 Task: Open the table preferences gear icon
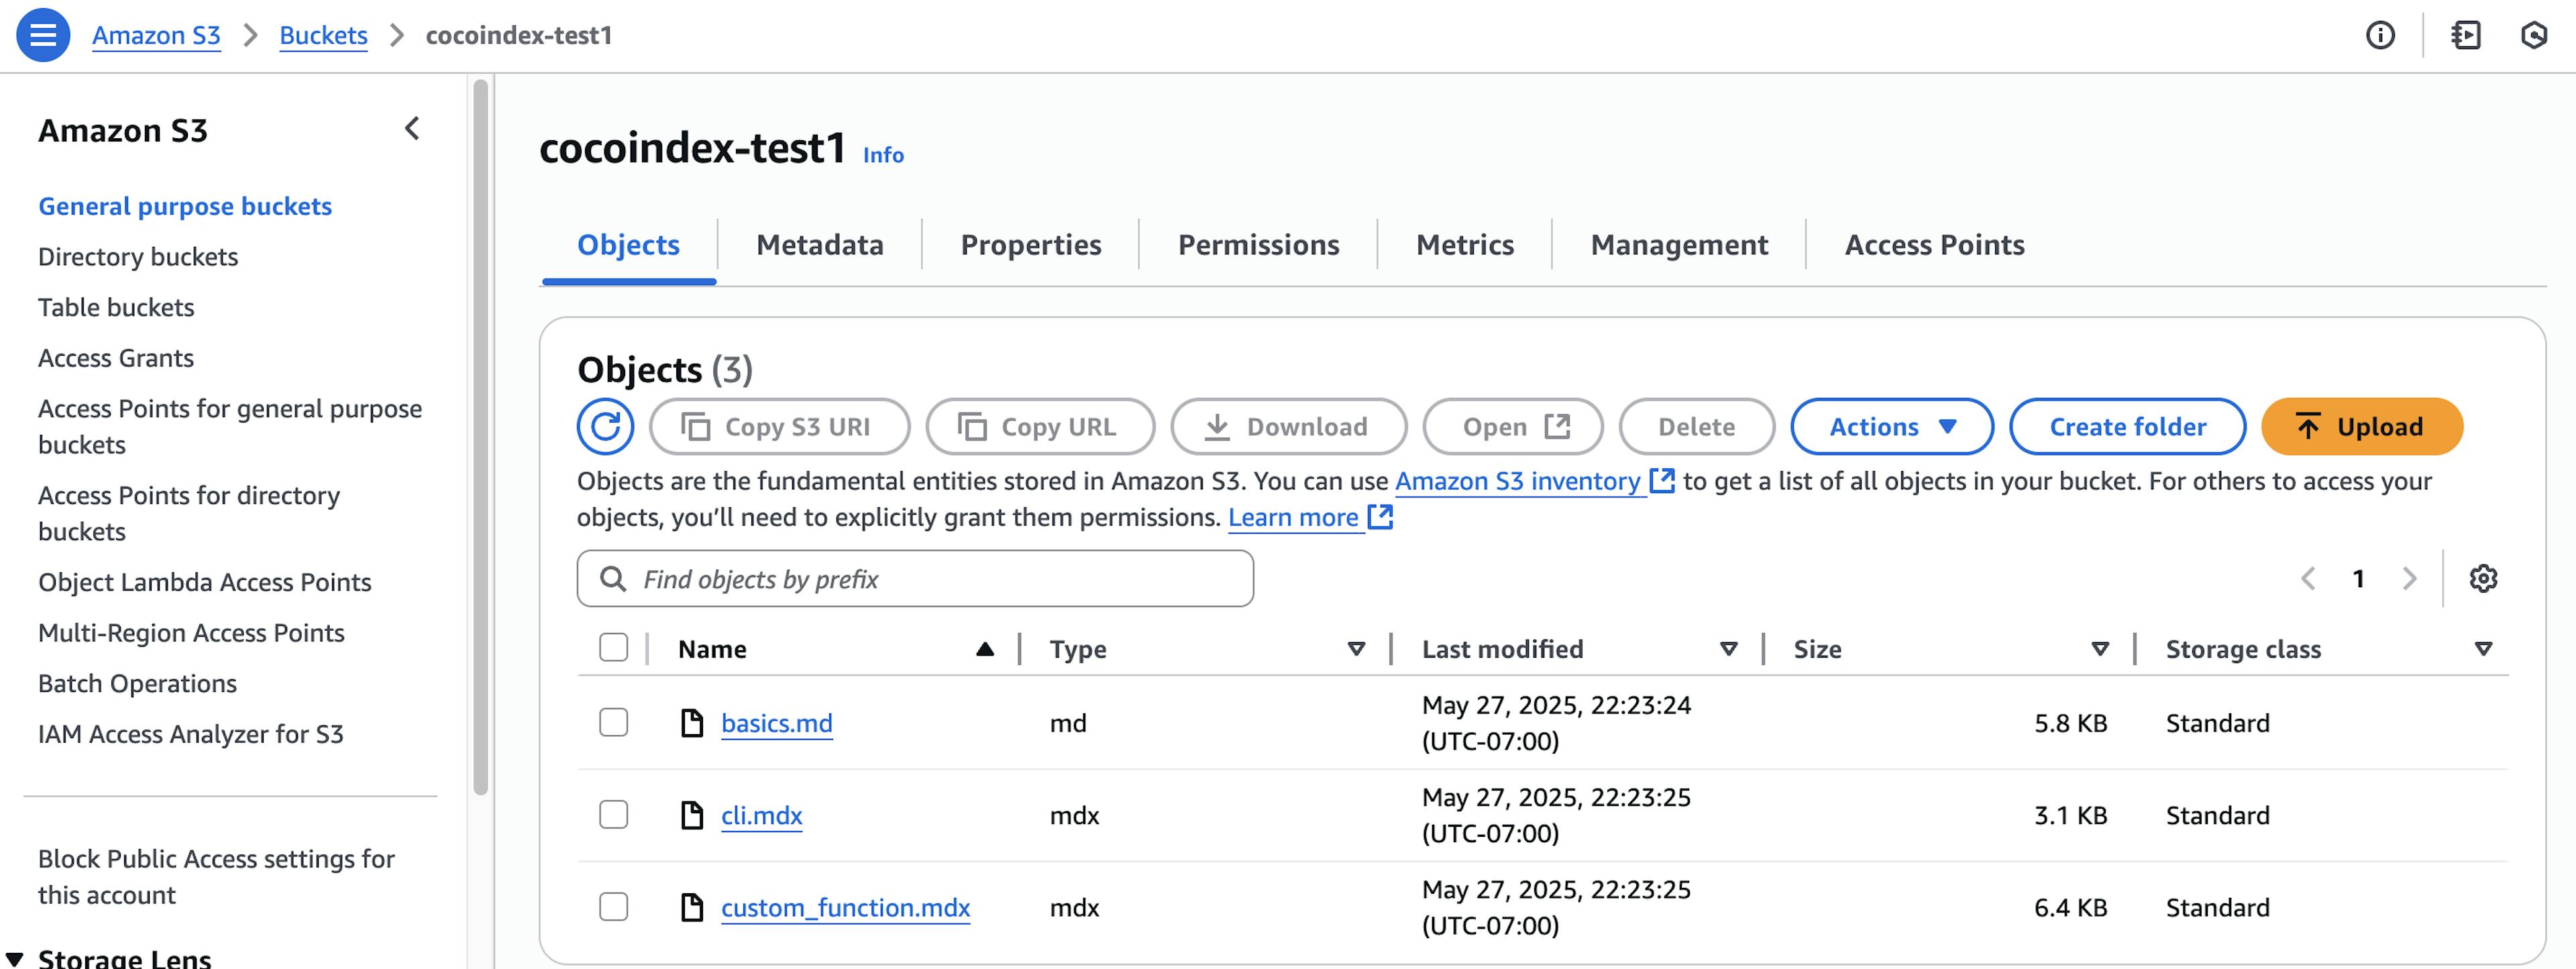point(2483,578)
